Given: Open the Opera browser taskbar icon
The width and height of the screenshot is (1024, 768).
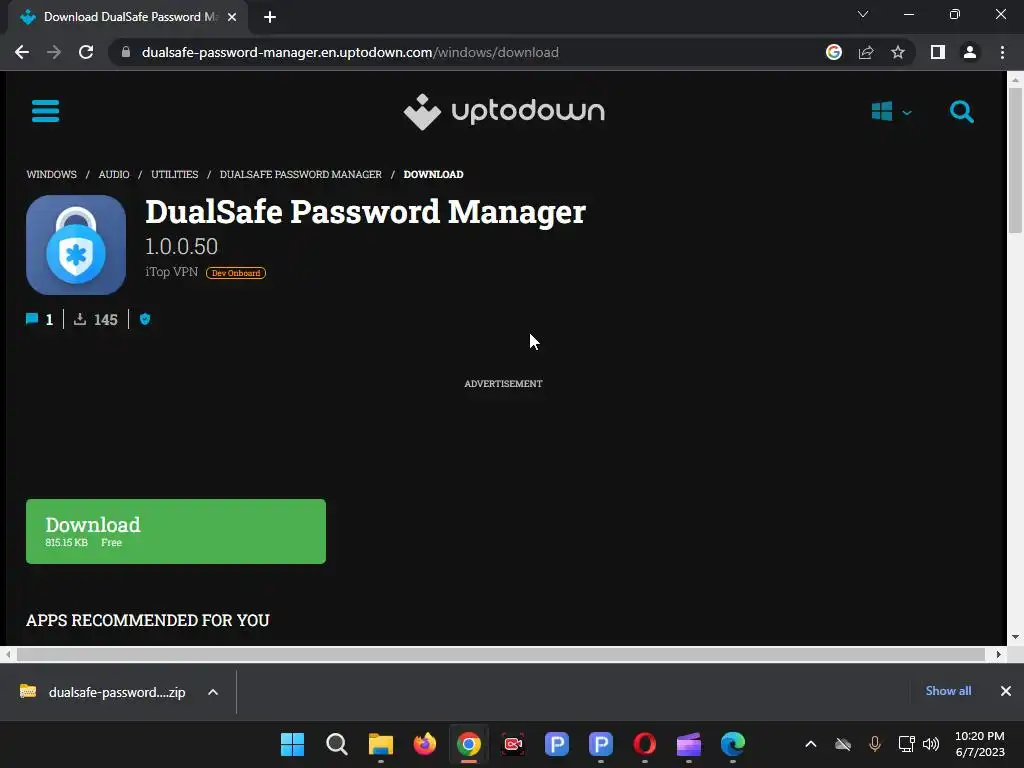Looking at the screenshot, I should point(645,744).
